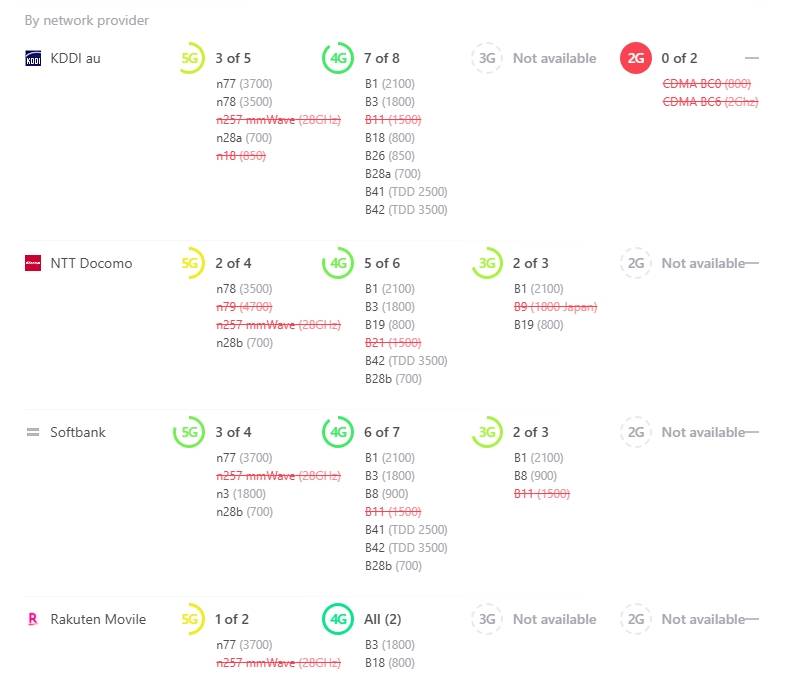Click the Rakuten R logo icon

click(x=33, y=619)
